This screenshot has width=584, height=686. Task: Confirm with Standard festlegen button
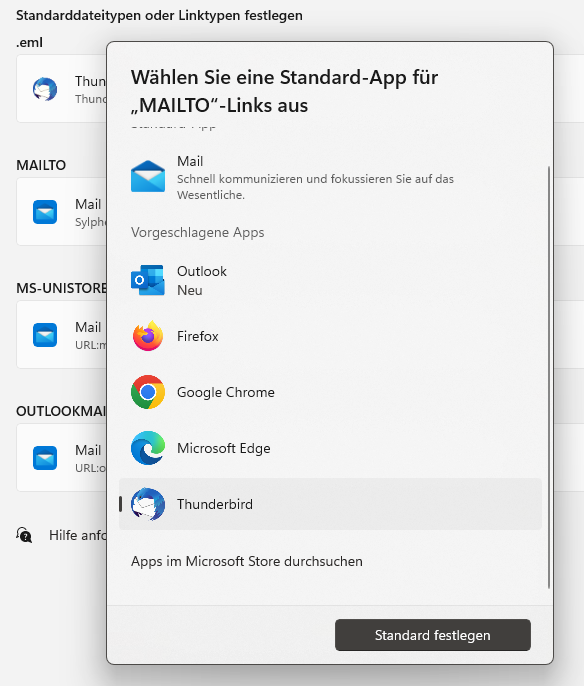pyautogui.click(x=433, y=635)
